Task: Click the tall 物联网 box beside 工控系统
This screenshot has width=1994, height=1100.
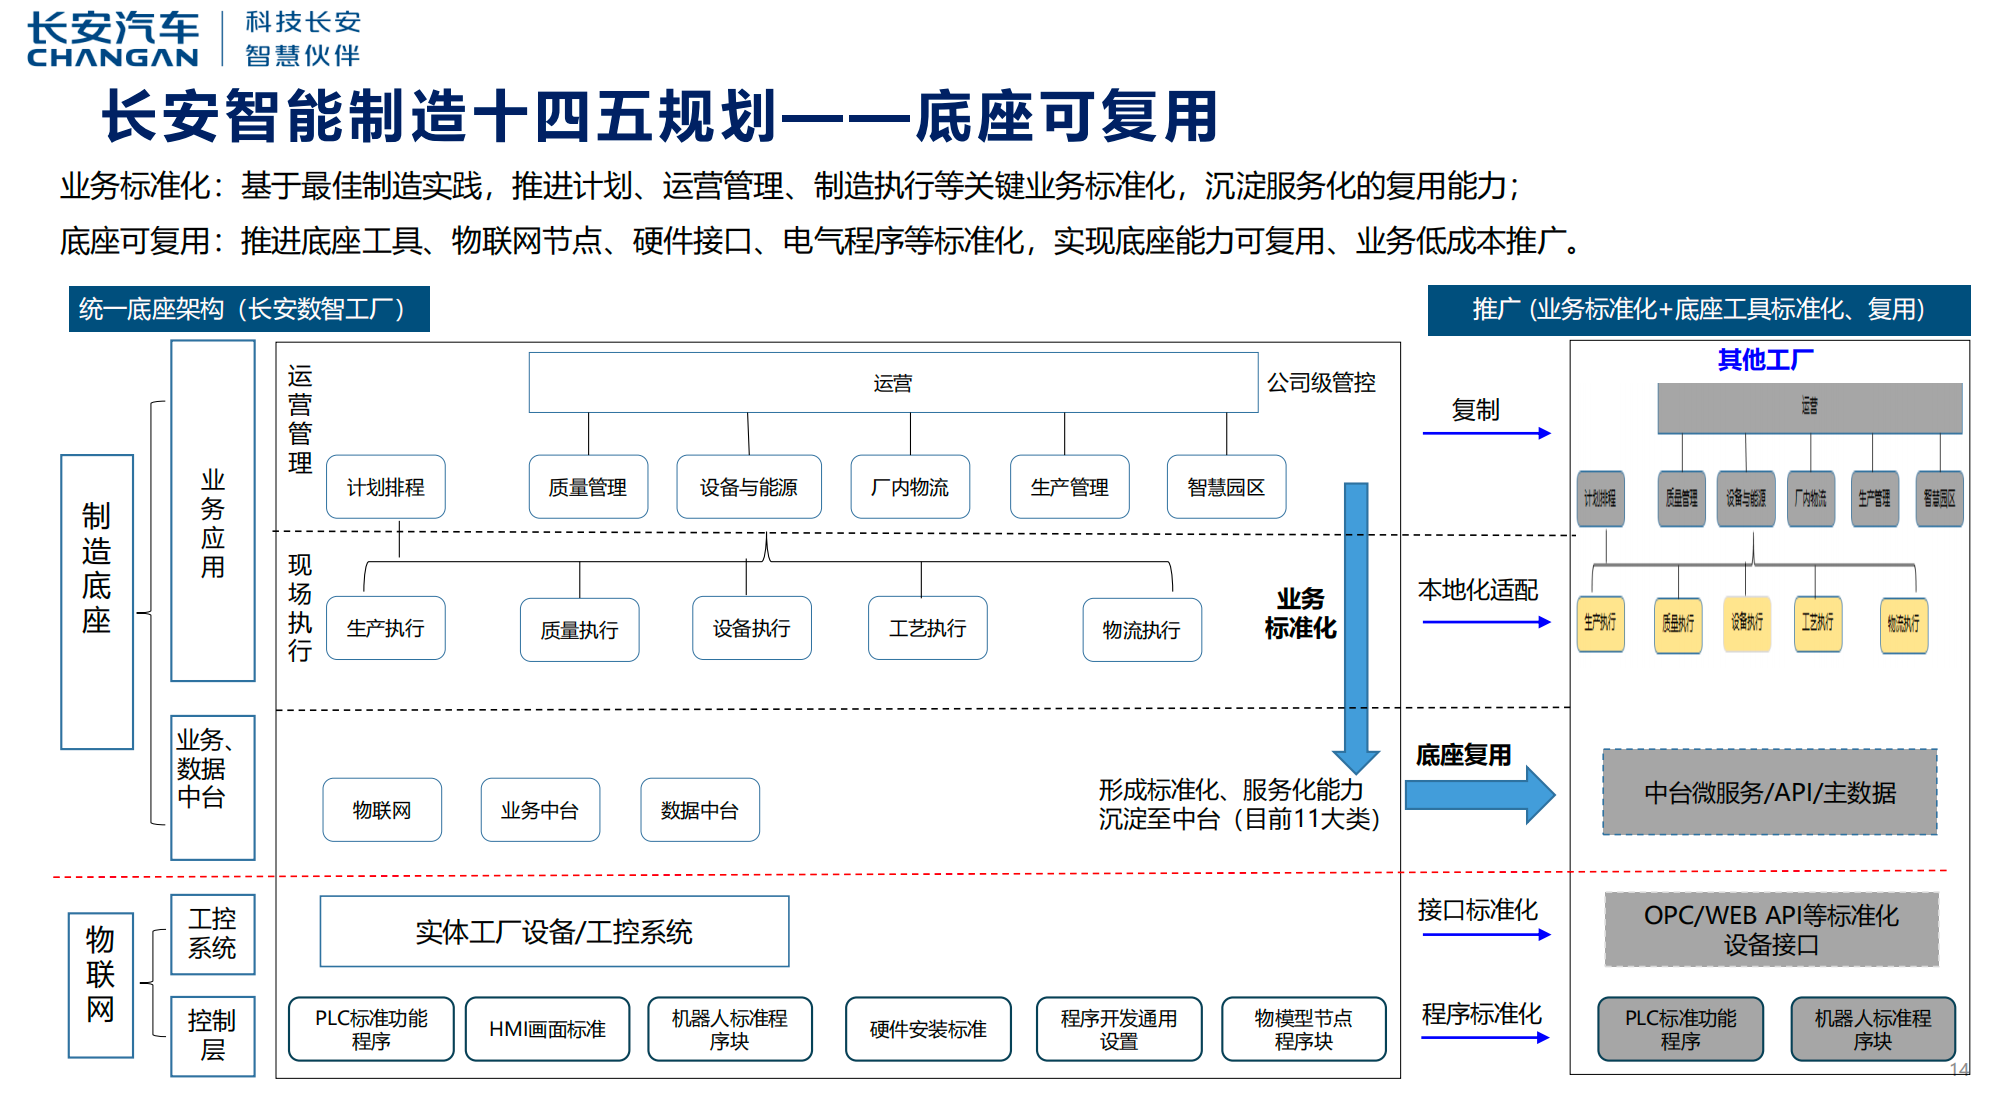Action: (100, 985)
